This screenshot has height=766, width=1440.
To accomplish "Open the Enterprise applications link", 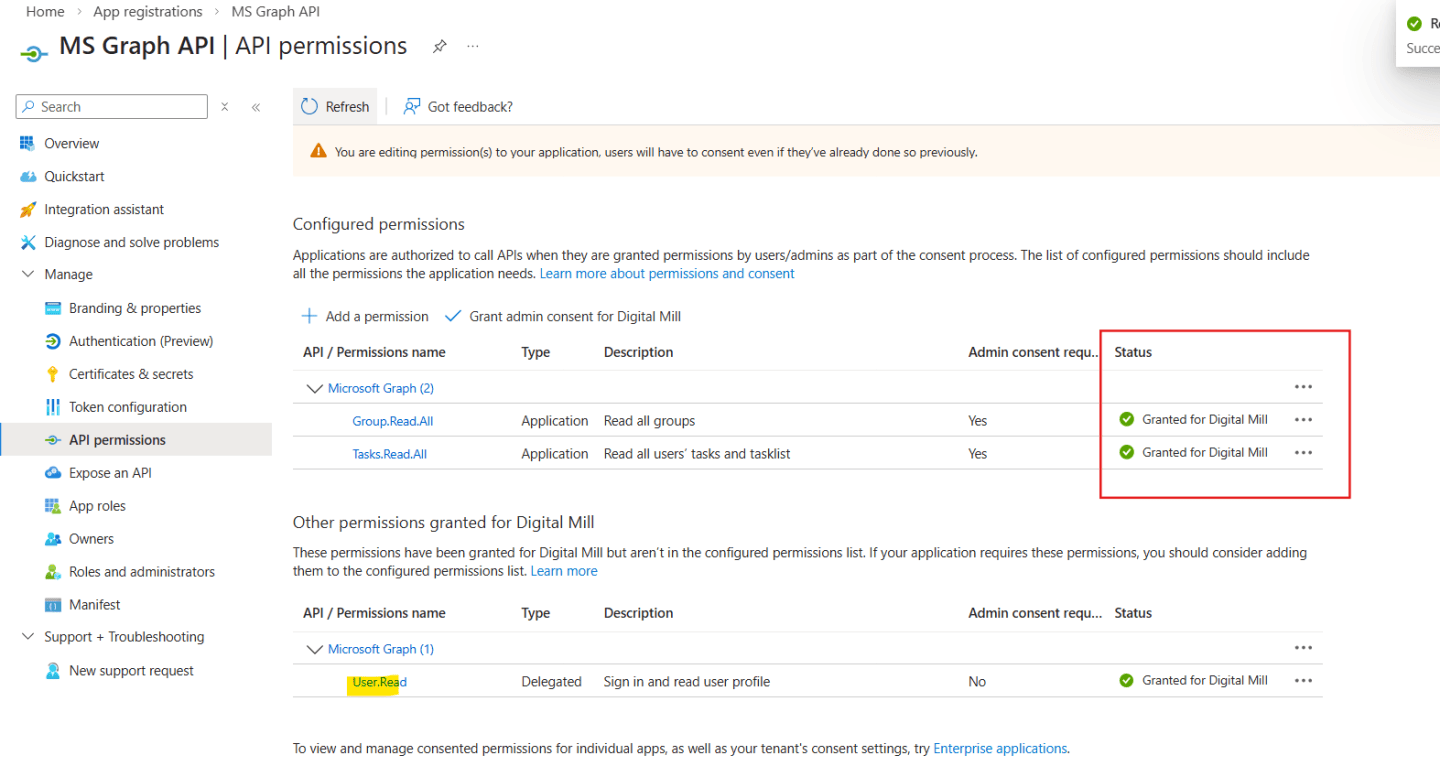I will click(x=1000, y=748).
